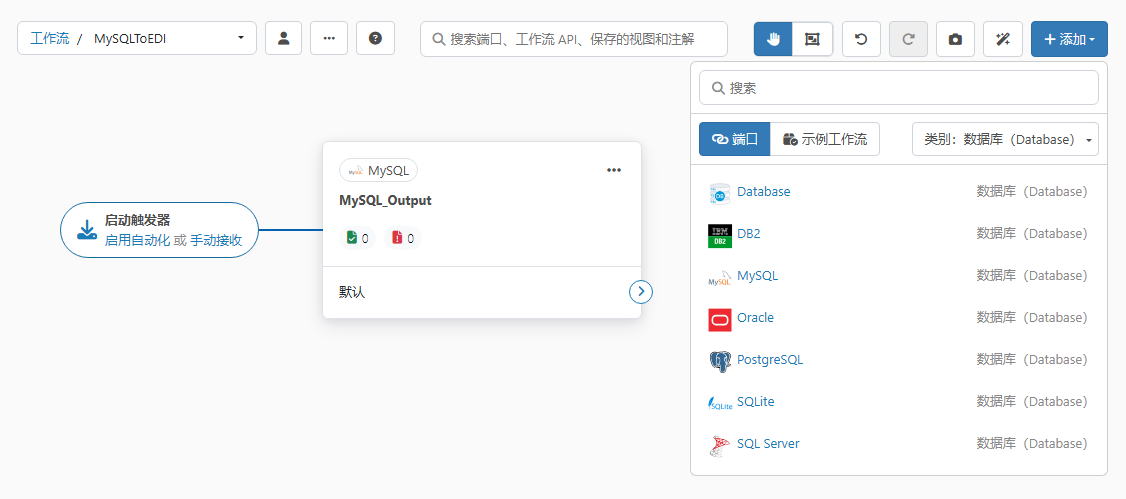Expand the 添加 add dropdown button
The width and height of the screenshot is (1126, 499).
pyautogui.click(x=1069, y=39)
